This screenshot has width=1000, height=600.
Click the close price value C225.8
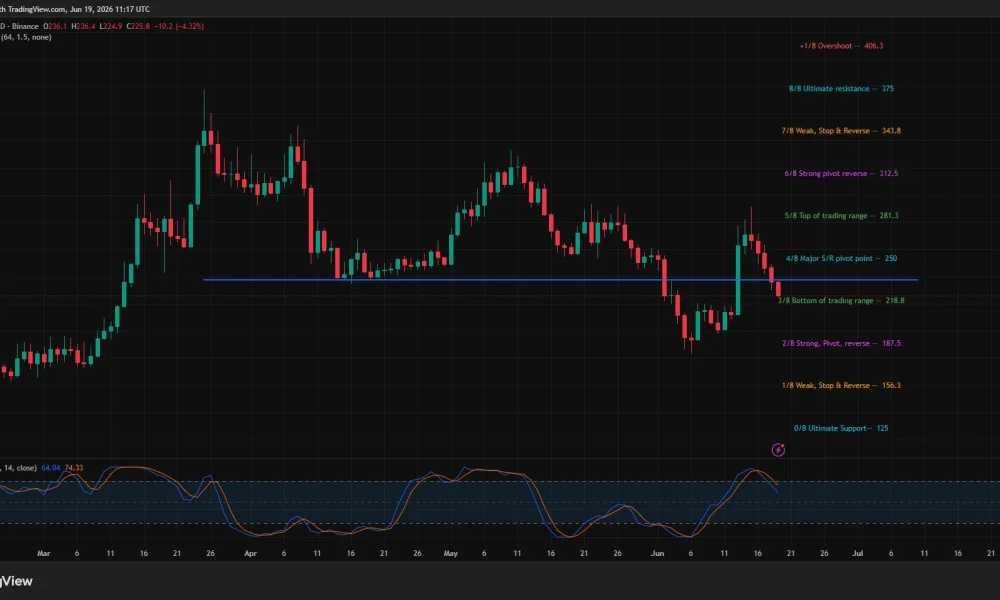[x=138, y=26]
